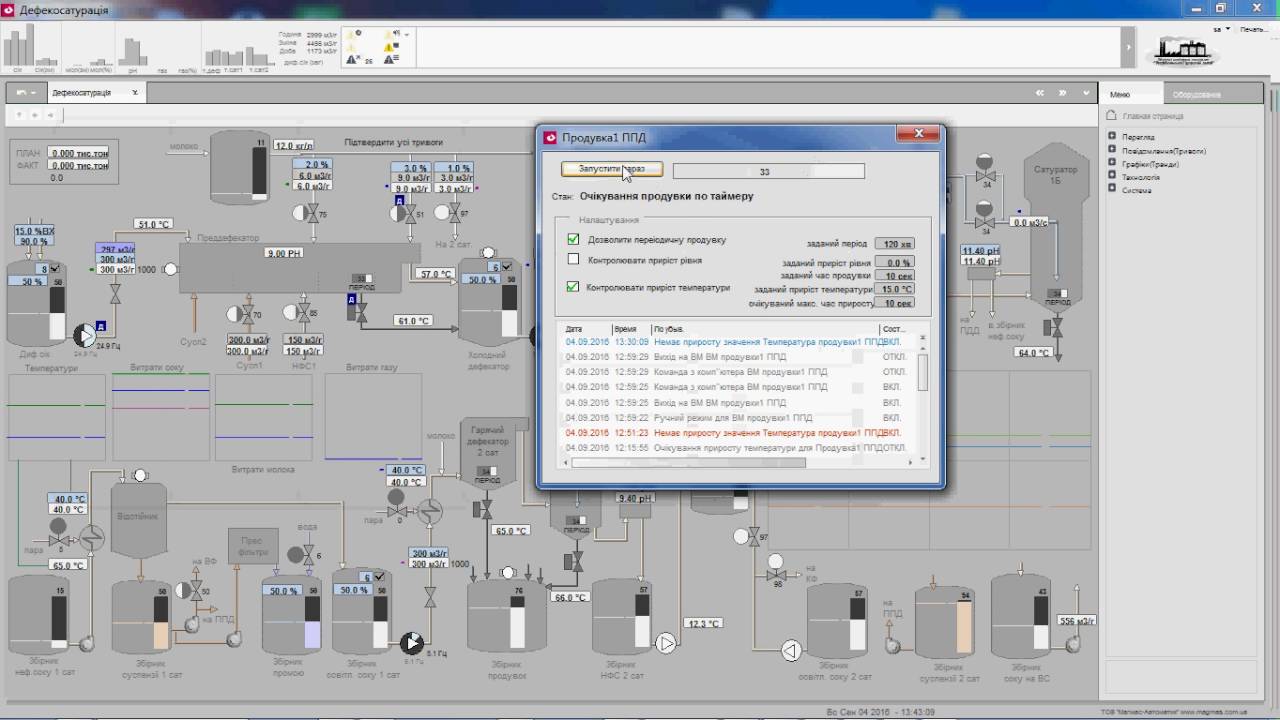Screen dimensions: 1280x720
Task: Click the 12.3 °C temperature value
Action: point(703,623)
